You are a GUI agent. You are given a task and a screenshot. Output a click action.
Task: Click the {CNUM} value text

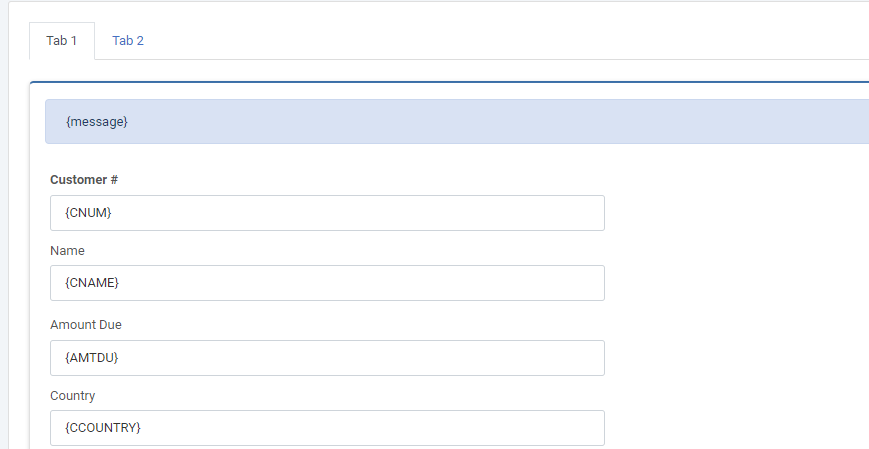88,212
